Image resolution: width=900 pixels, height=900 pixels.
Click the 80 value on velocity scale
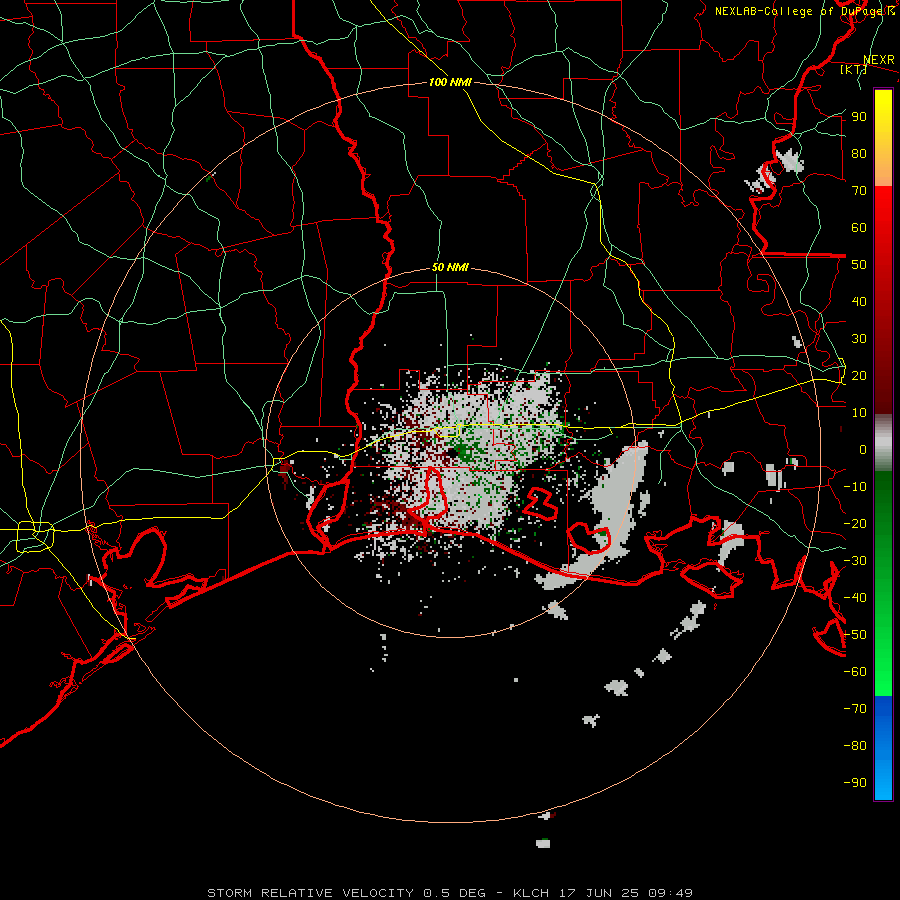click(859, 153)
